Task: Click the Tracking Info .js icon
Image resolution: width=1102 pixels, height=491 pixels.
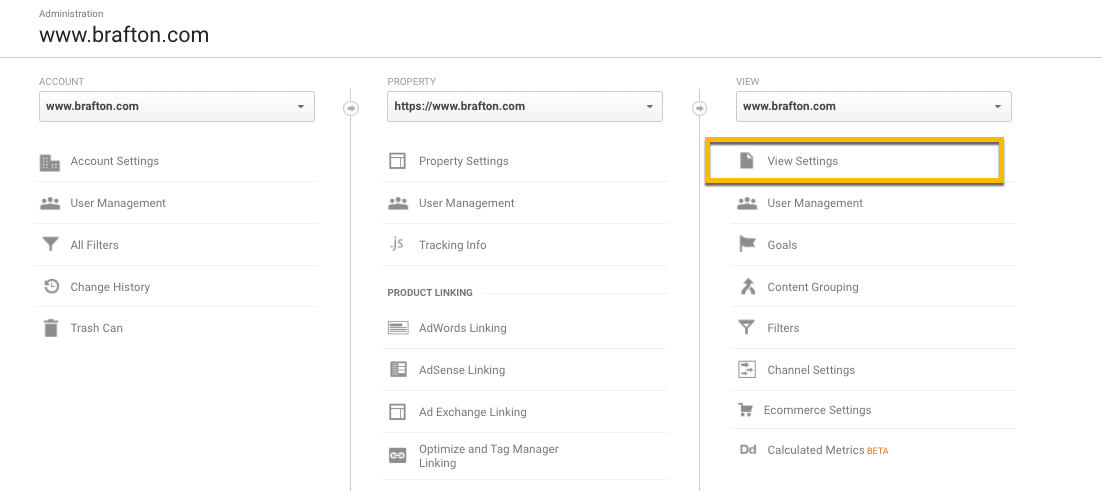Action: tap(397, 245)
